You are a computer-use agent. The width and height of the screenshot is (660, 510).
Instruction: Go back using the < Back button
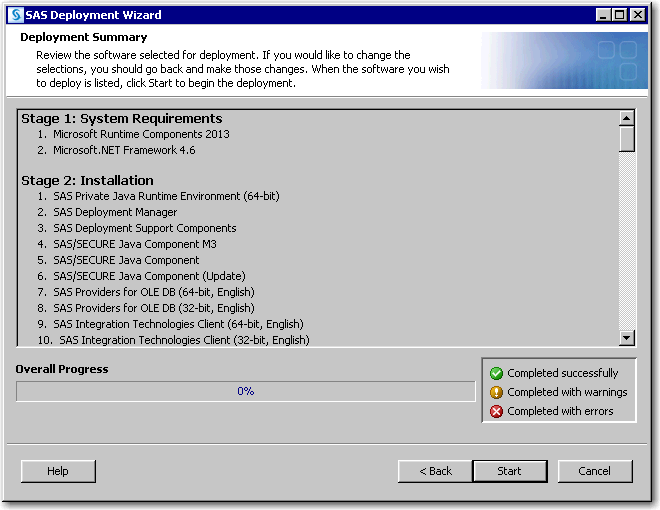pos(435,471)
